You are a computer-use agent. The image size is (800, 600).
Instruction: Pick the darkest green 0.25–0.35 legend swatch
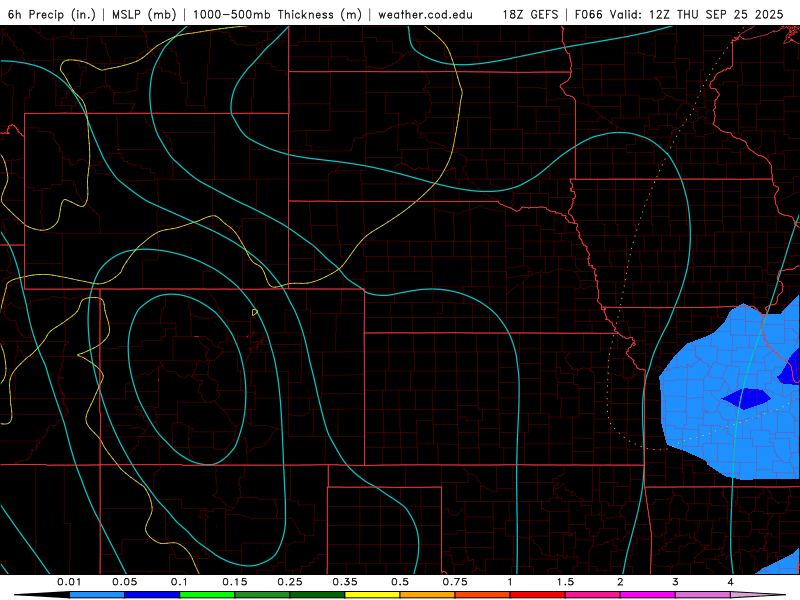[x=317, y=595]
